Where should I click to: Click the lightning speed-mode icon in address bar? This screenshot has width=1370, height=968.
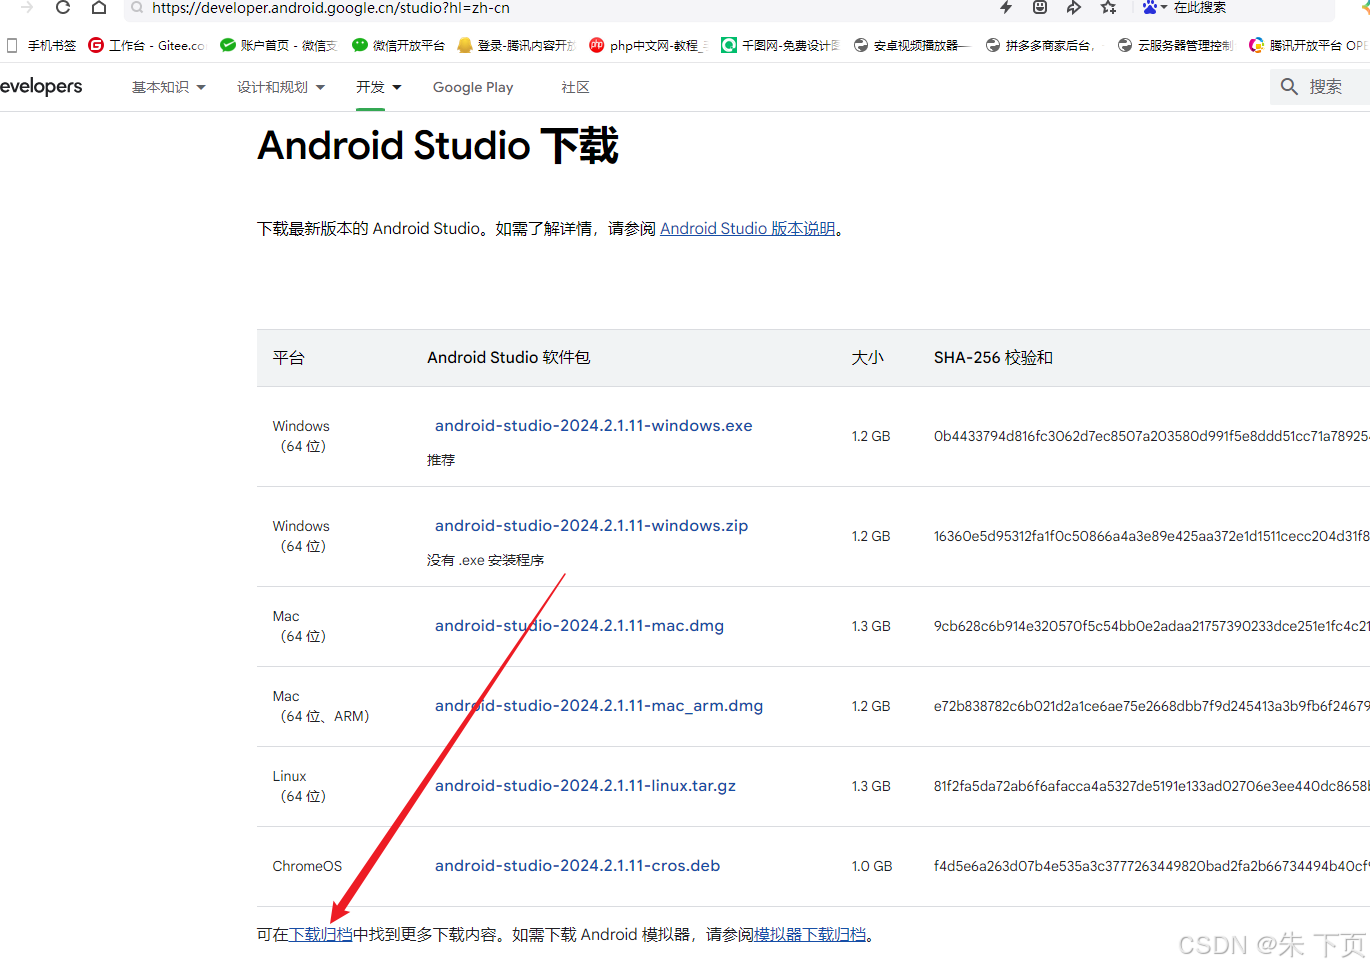coord(1006,7)
